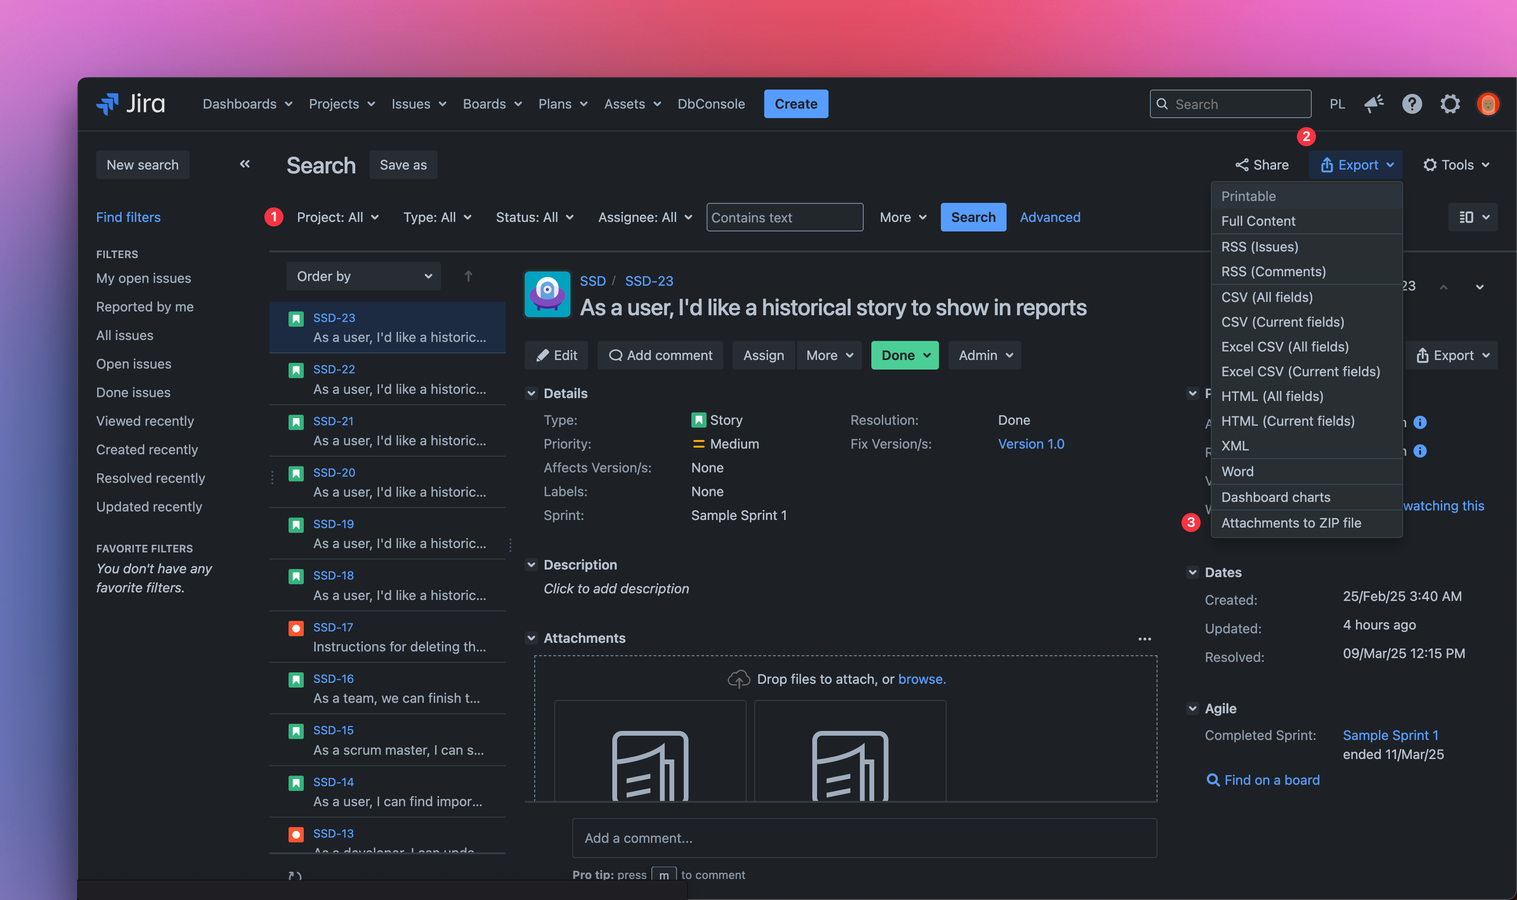Open the Projects menu

pos(342,104)
